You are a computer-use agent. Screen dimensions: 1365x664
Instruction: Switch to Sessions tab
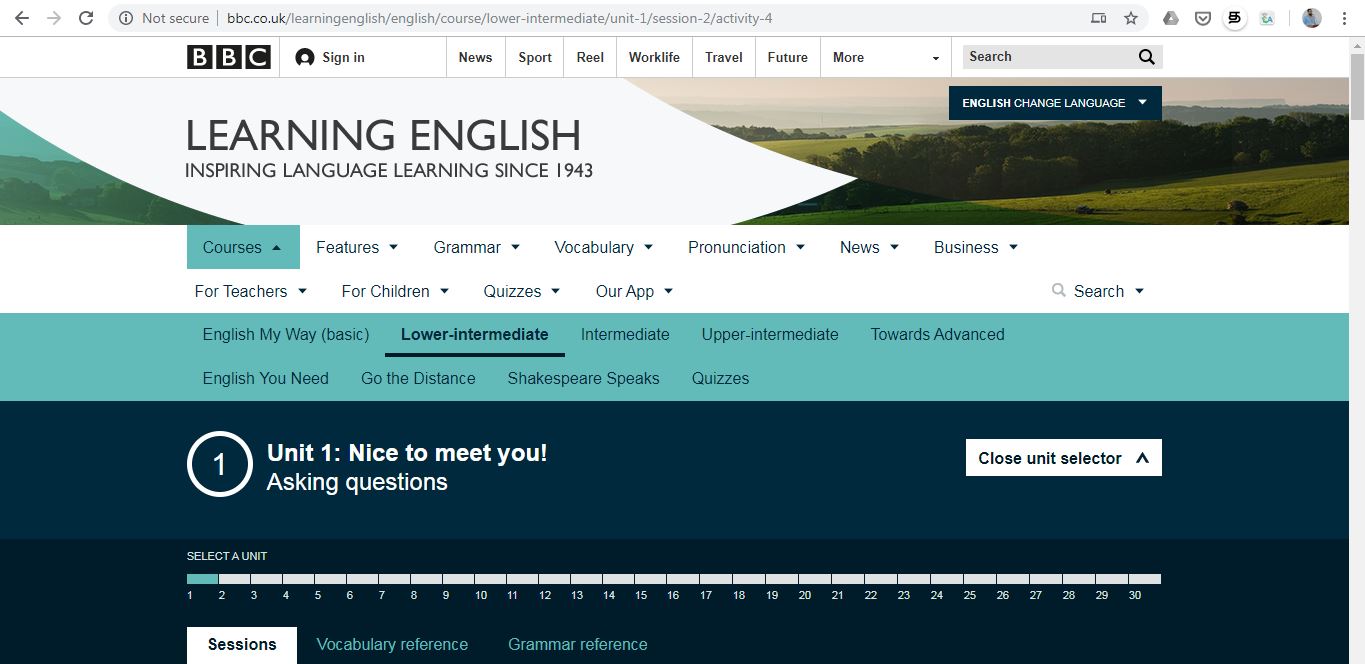242,645
